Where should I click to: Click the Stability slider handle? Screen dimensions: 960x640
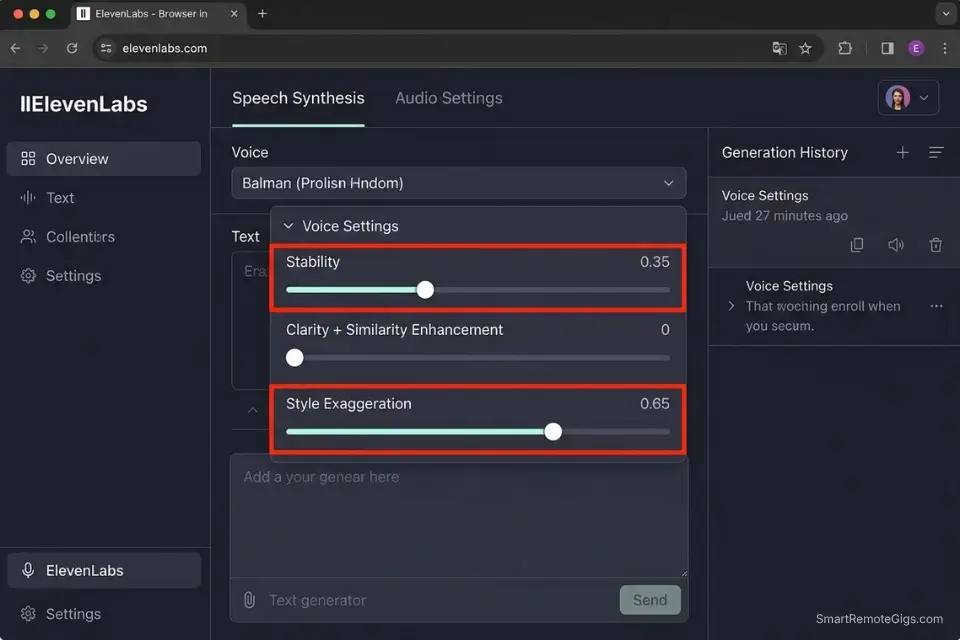(x=426, y=290)
